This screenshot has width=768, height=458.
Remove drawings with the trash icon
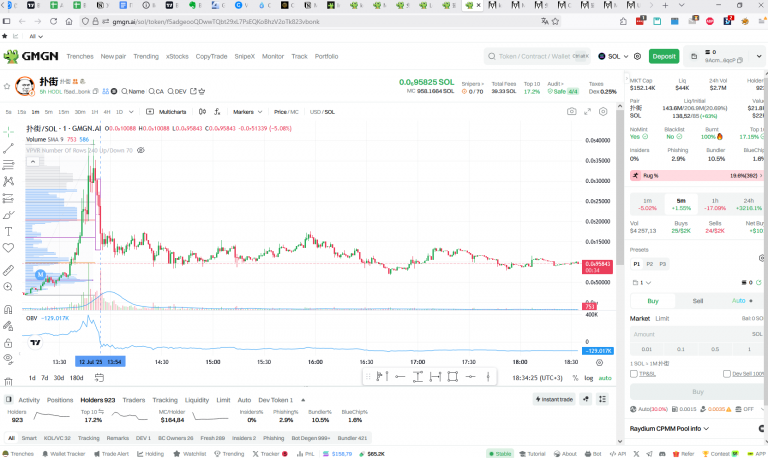pos(8,382)
